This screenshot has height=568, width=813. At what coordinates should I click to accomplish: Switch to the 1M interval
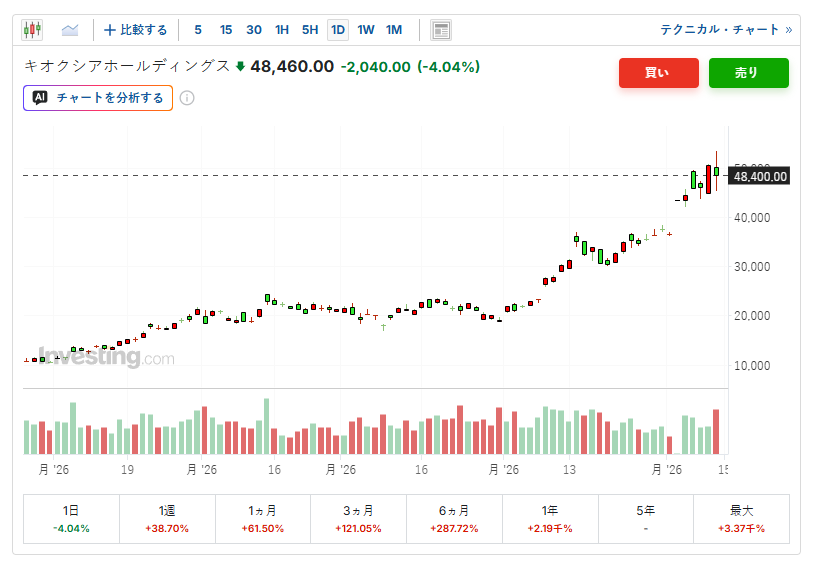pyautogui.click(x=394, y=30)
